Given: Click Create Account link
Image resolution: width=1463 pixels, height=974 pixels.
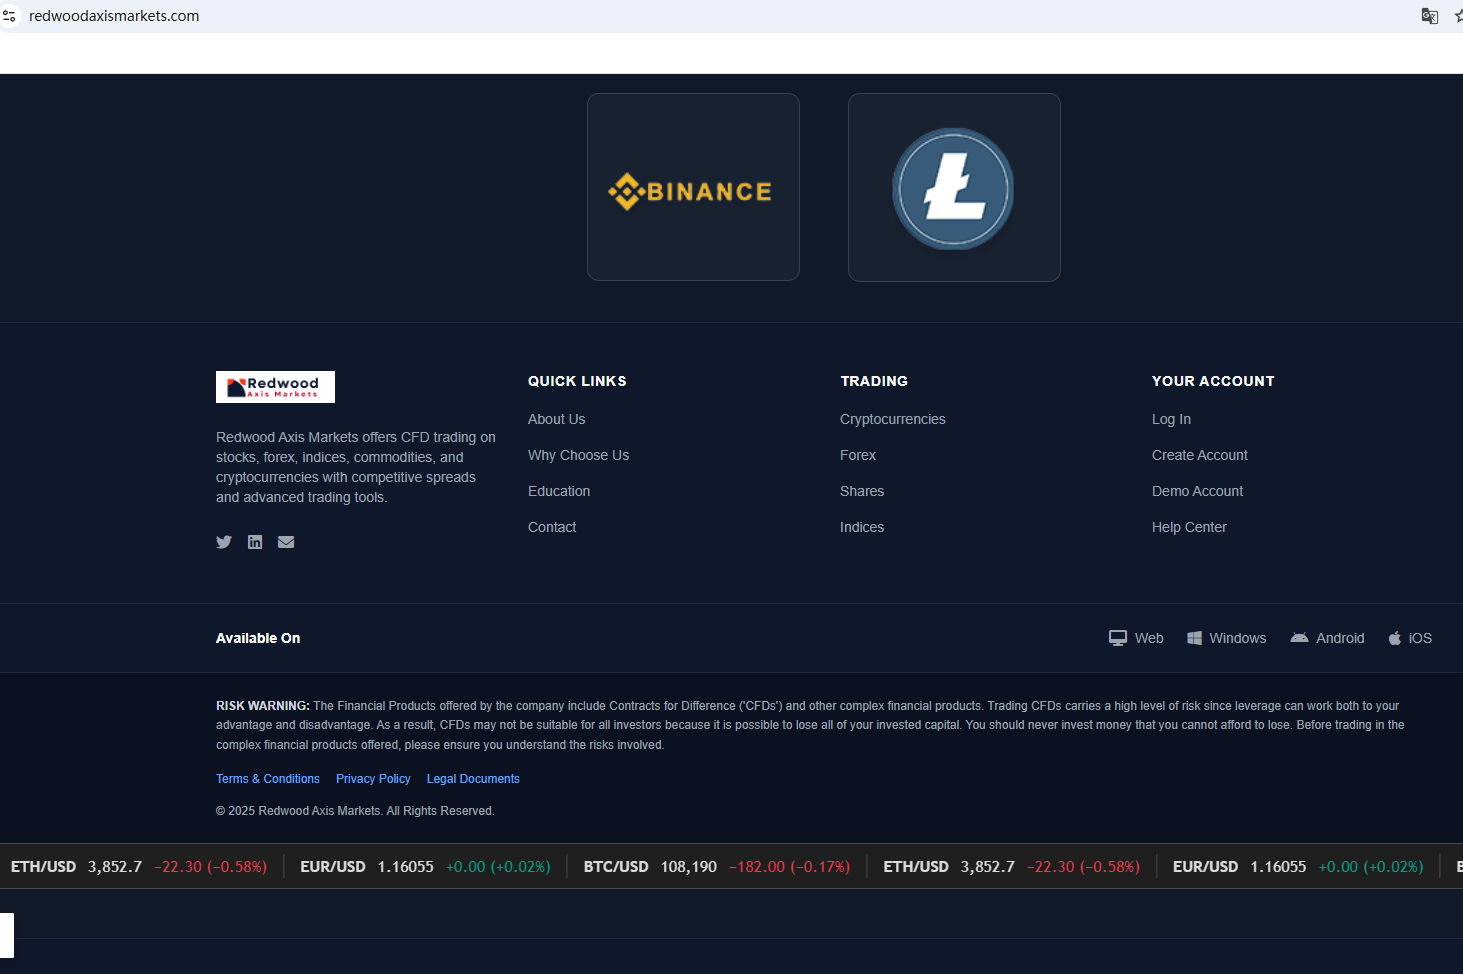Looking at the screenshot, I should pyautogui.click(x=1200, y=455).
